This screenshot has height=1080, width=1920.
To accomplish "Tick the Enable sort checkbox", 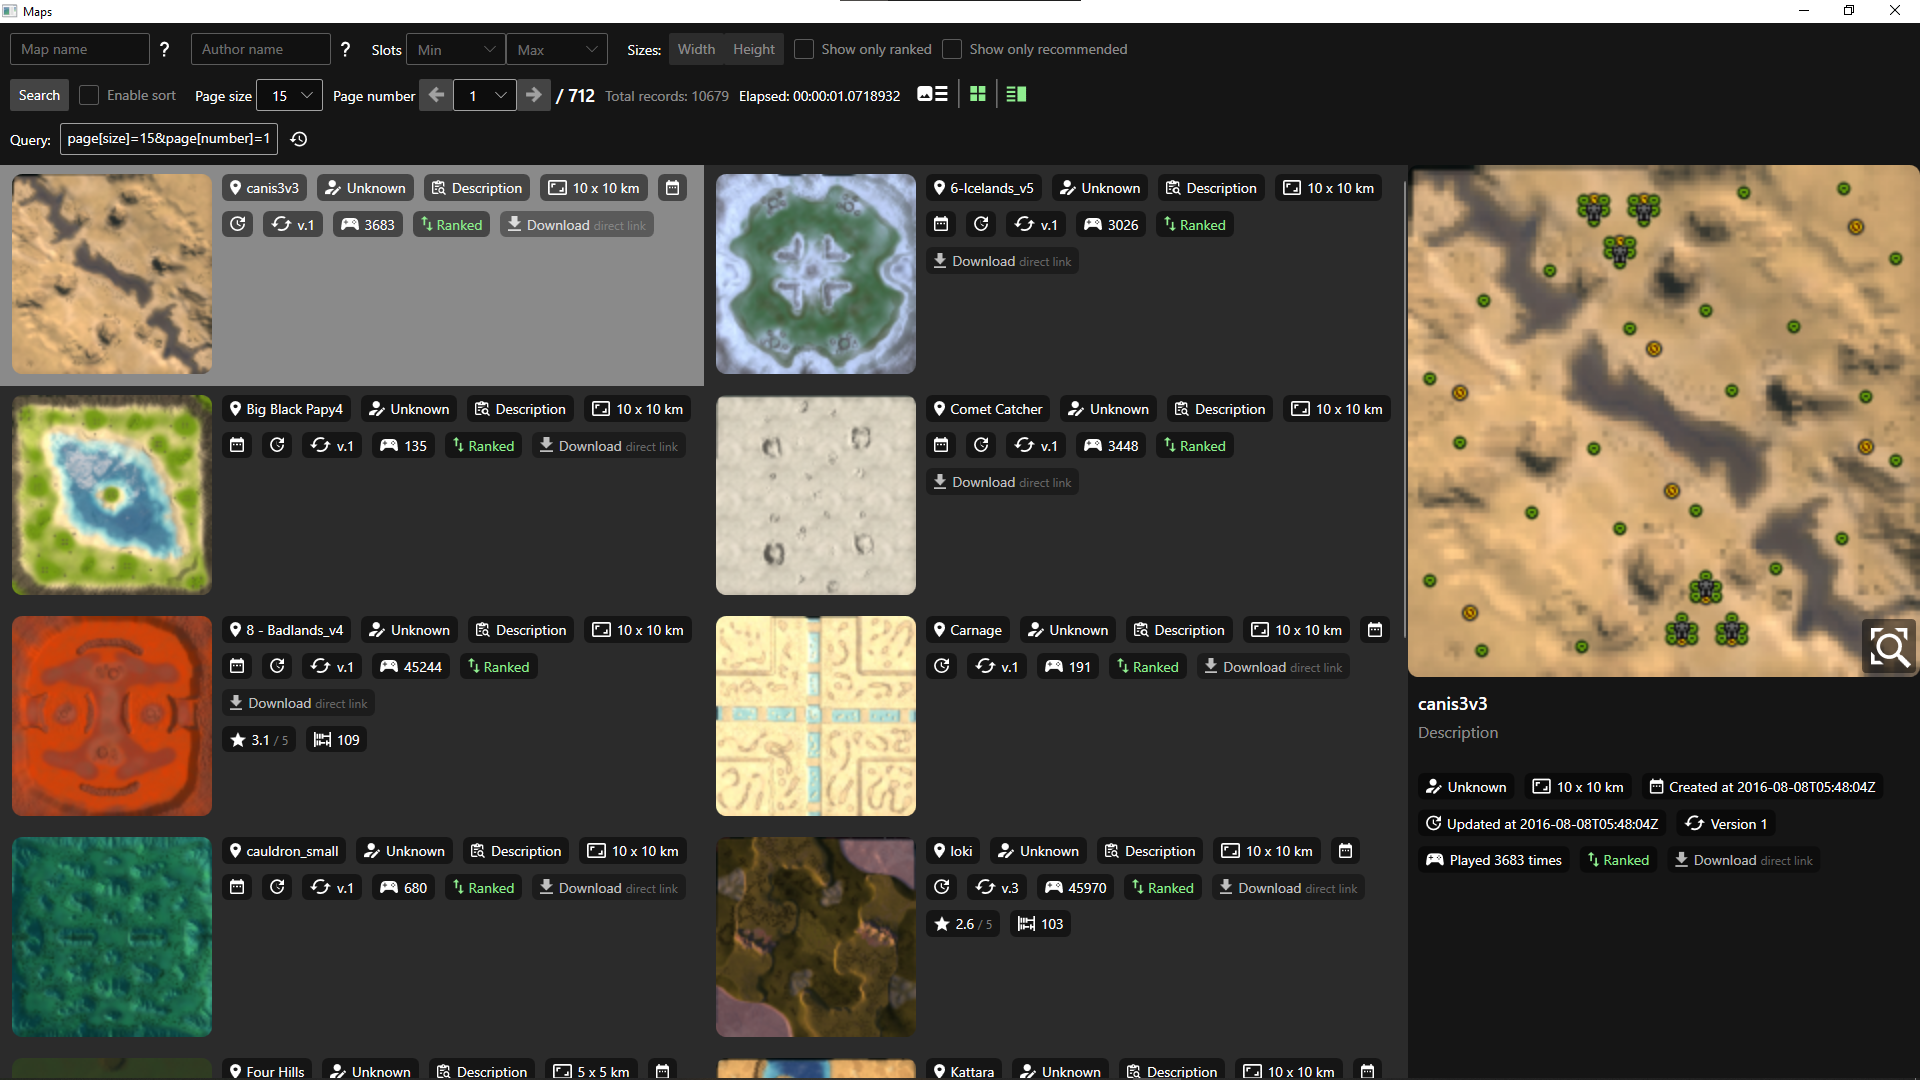I will 89,95.
